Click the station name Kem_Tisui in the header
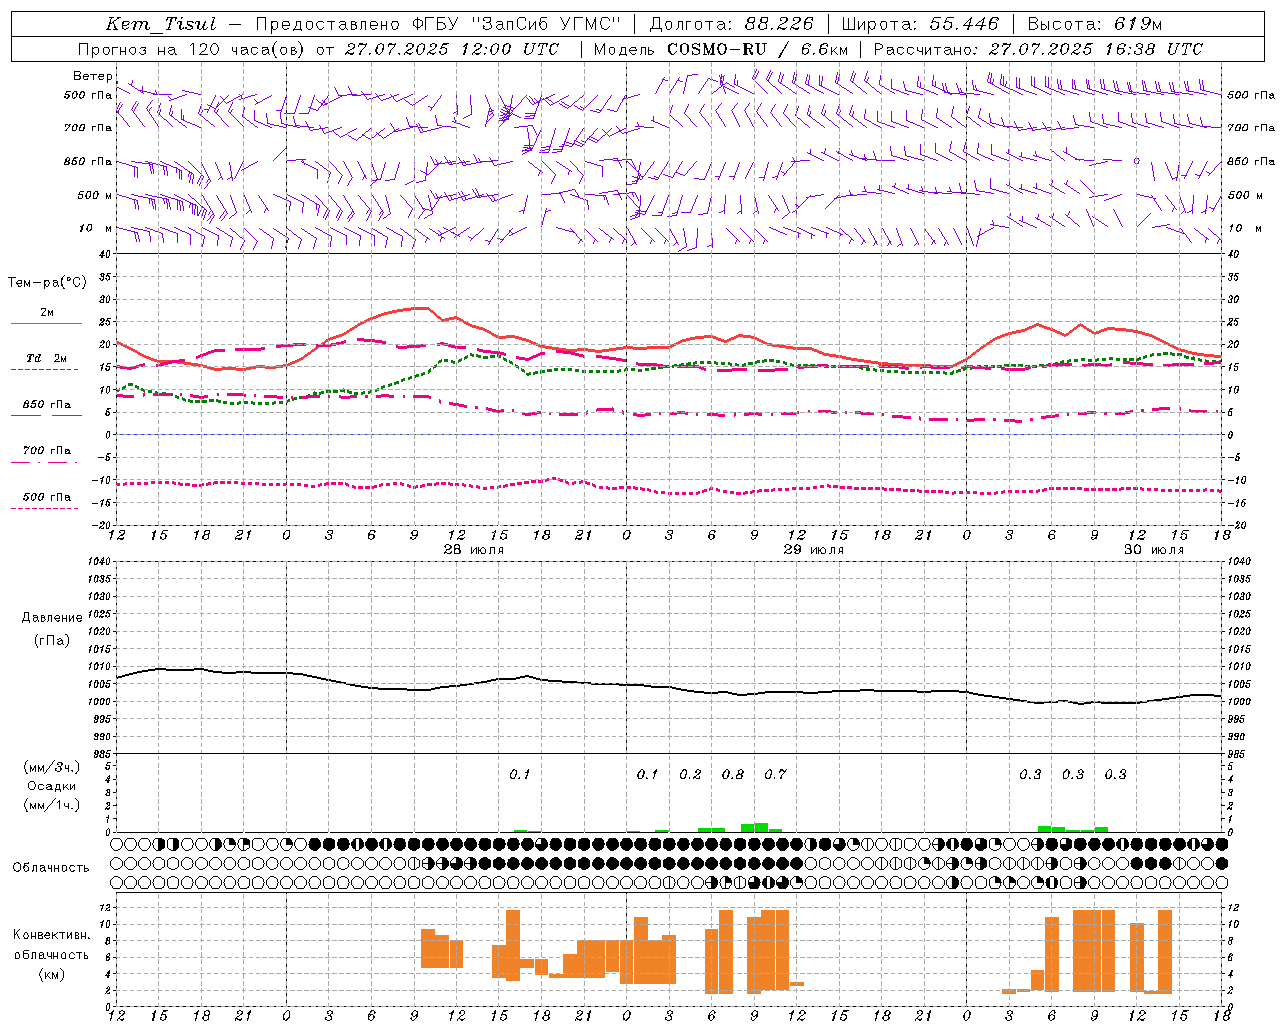The width and height of the screenshot is (1280, 1024). (x=160, y=24)
